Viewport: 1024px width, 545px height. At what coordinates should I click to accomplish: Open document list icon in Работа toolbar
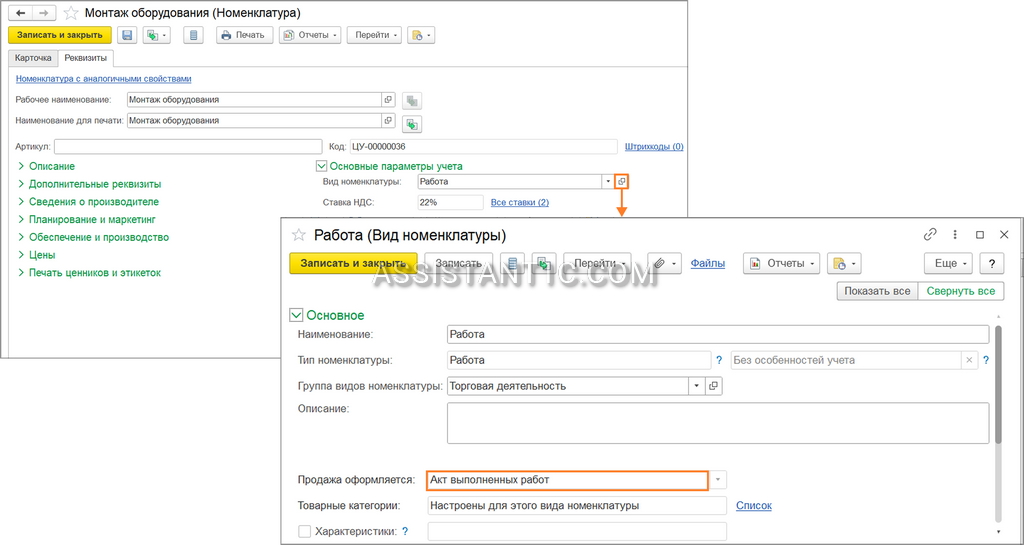[x=513, y=263]
